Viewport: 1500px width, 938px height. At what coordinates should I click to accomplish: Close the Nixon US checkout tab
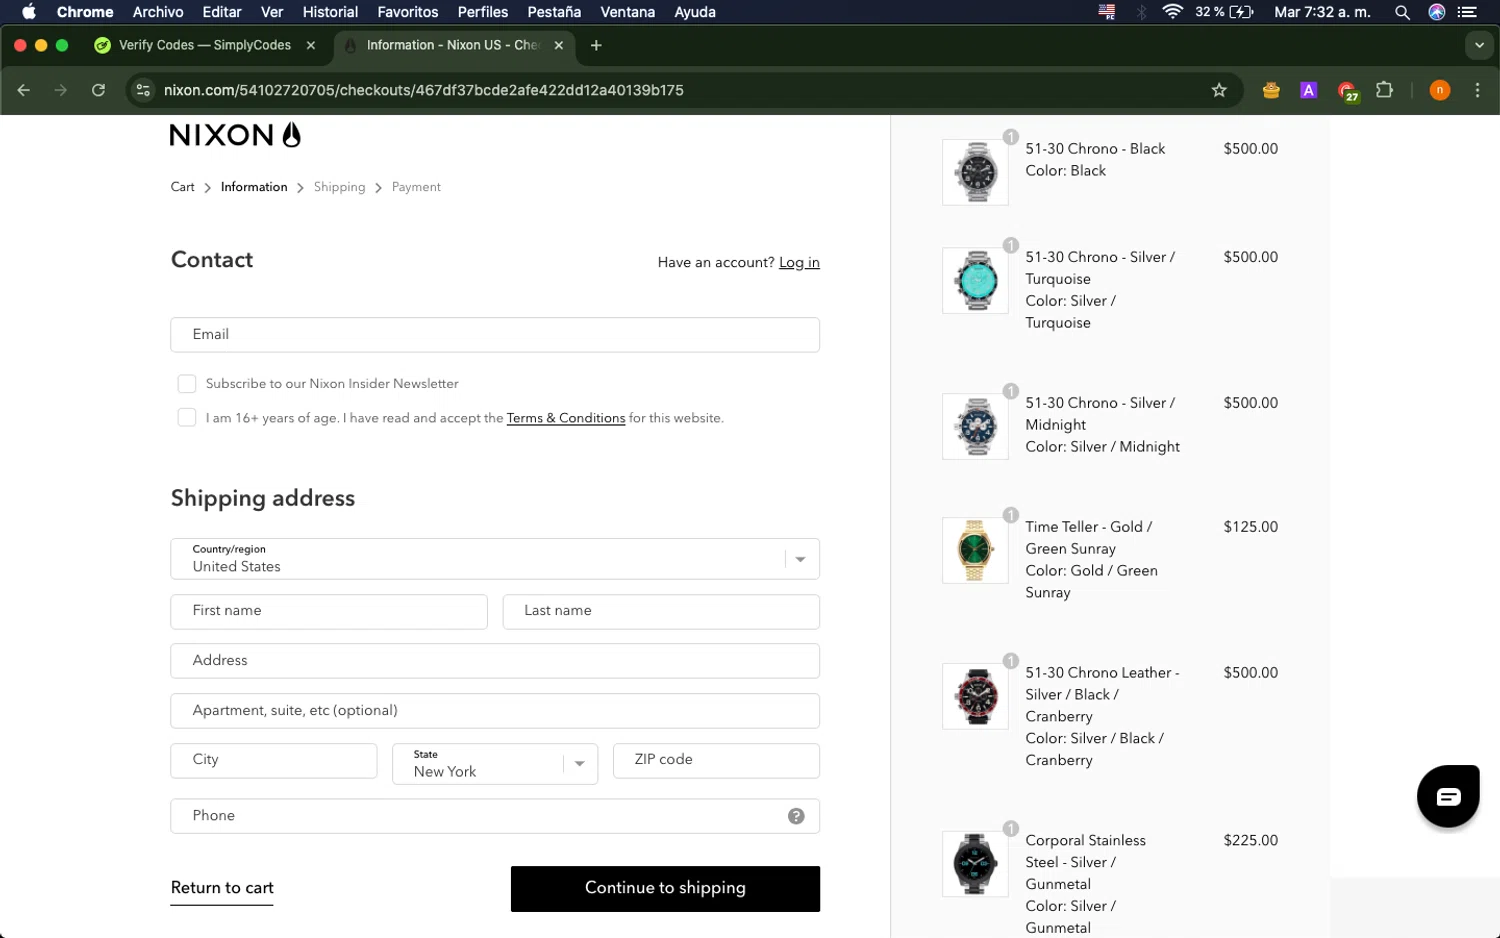[x=559, y=45]
